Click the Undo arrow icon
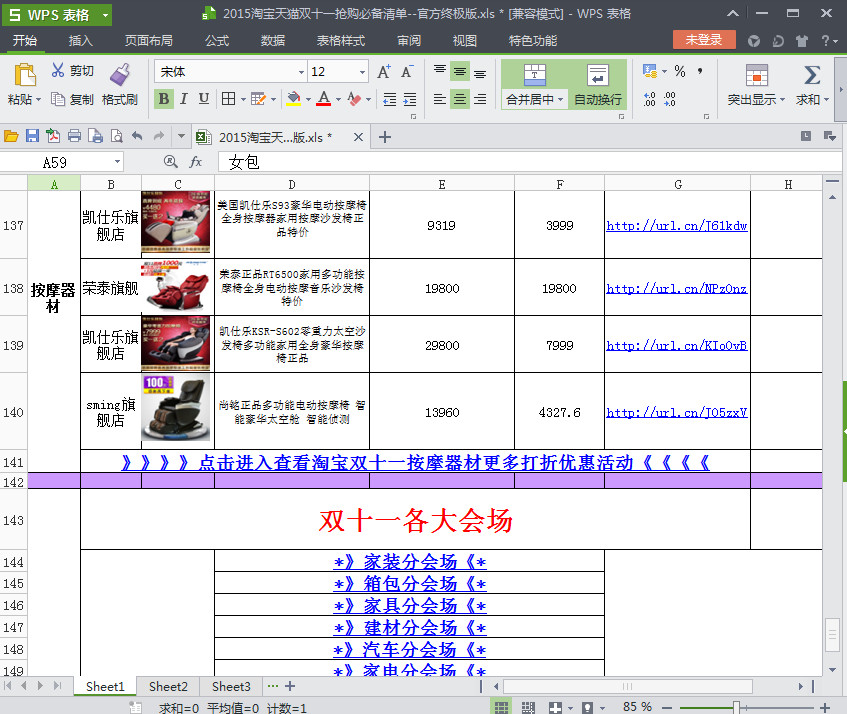 tap(138, 136)
